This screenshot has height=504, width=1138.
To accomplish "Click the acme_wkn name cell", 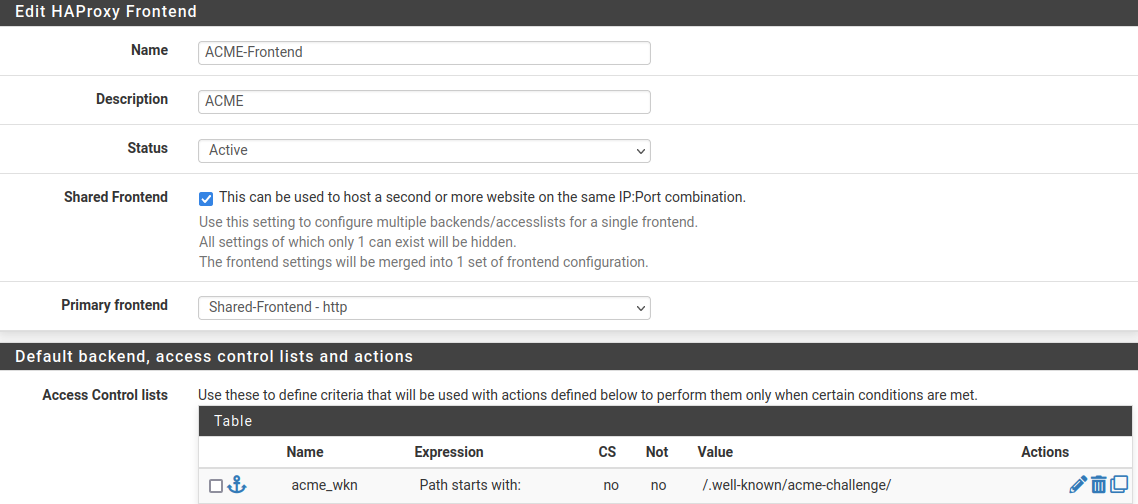I will pyautogui.click(x=324, y=485).
